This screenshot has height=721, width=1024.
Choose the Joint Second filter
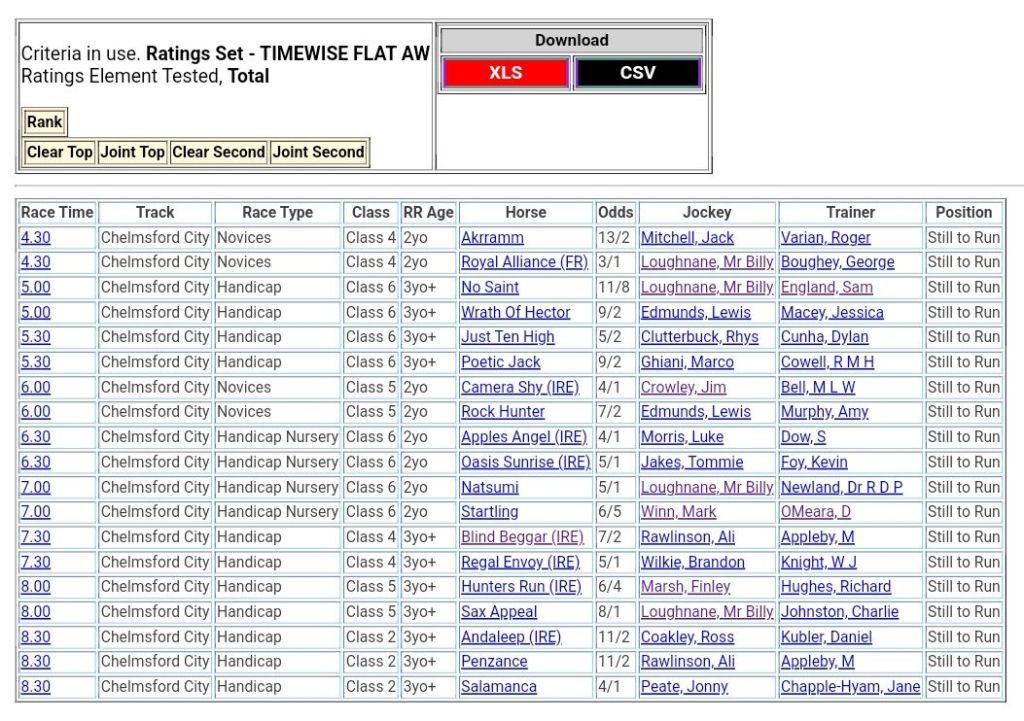[x=318, y=152]
